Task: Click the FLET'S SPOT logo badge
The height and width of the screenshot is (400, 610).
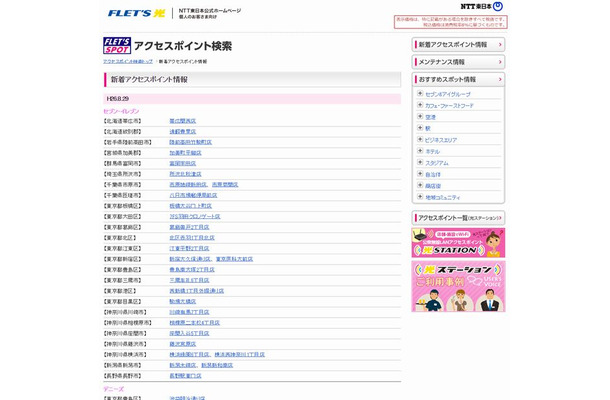Action: (117, 46)
